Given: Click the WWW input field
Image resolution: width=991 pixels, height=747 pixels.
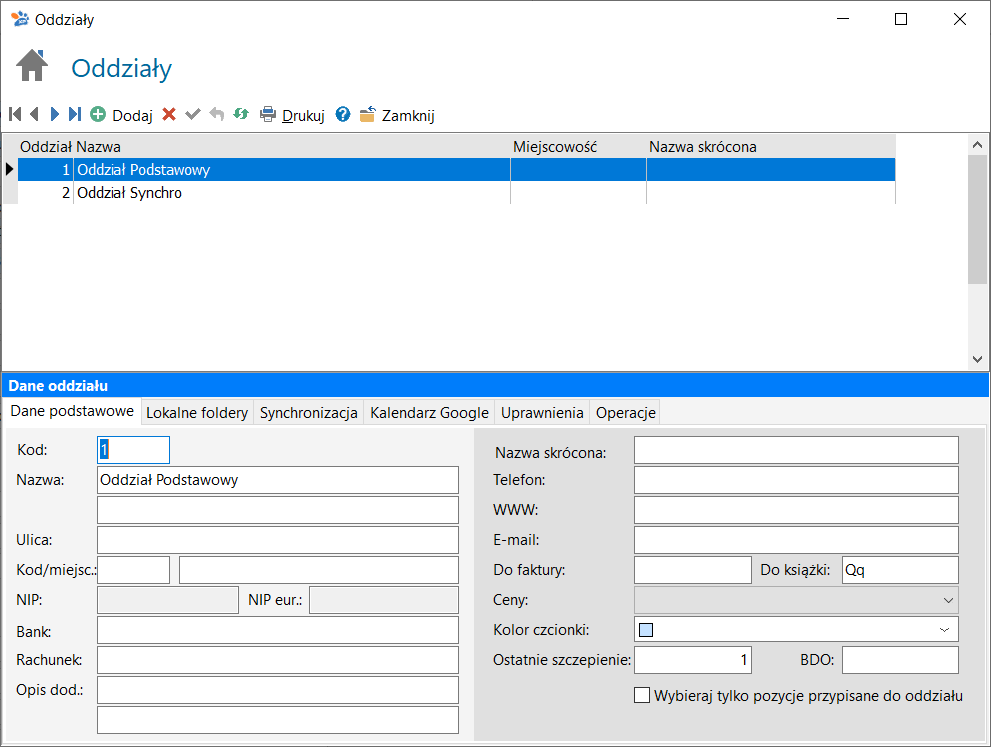Looking at the screenshot, I should 796,510.
